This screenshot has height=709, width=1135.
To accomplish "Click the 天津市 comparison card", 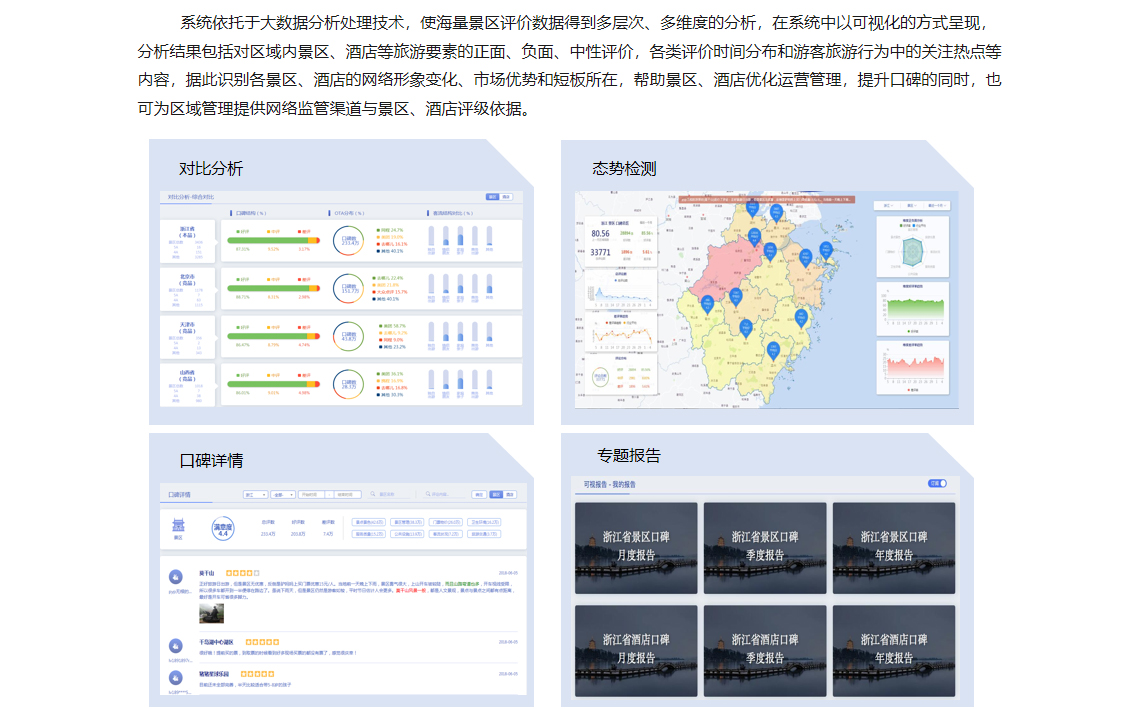I will 190,336.
